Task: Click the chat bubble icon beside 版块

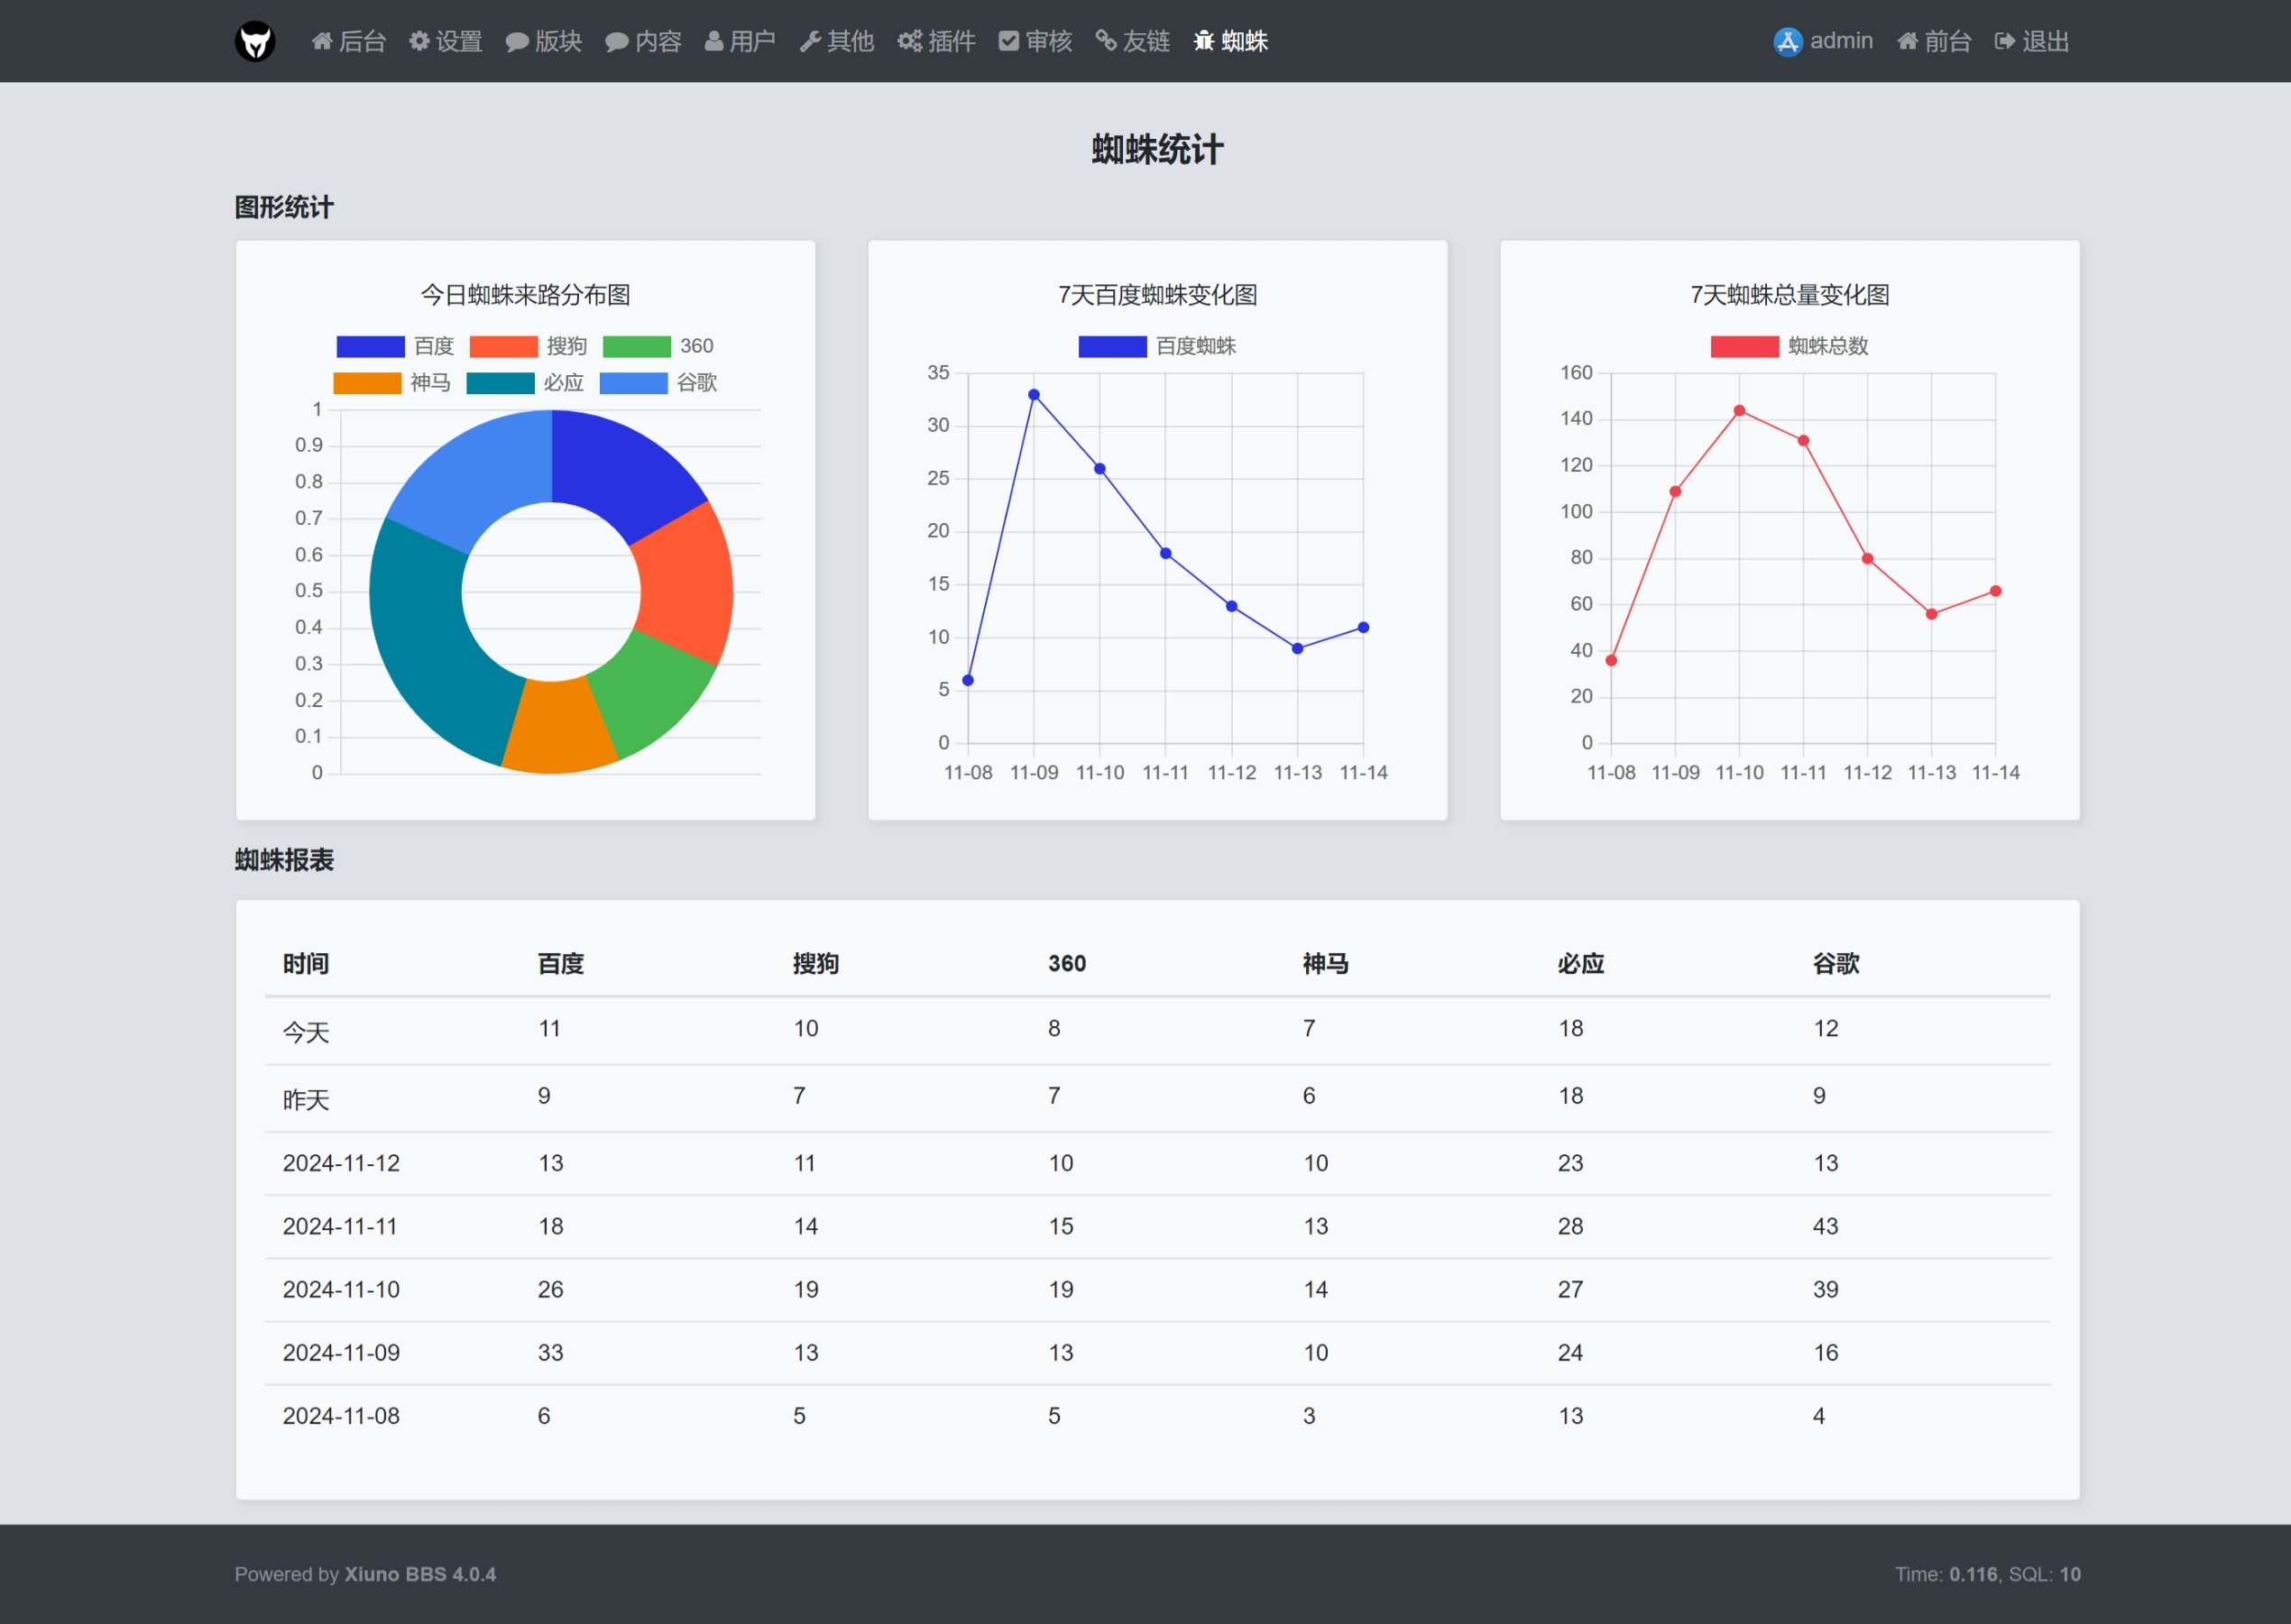Action: click(517, 41)
